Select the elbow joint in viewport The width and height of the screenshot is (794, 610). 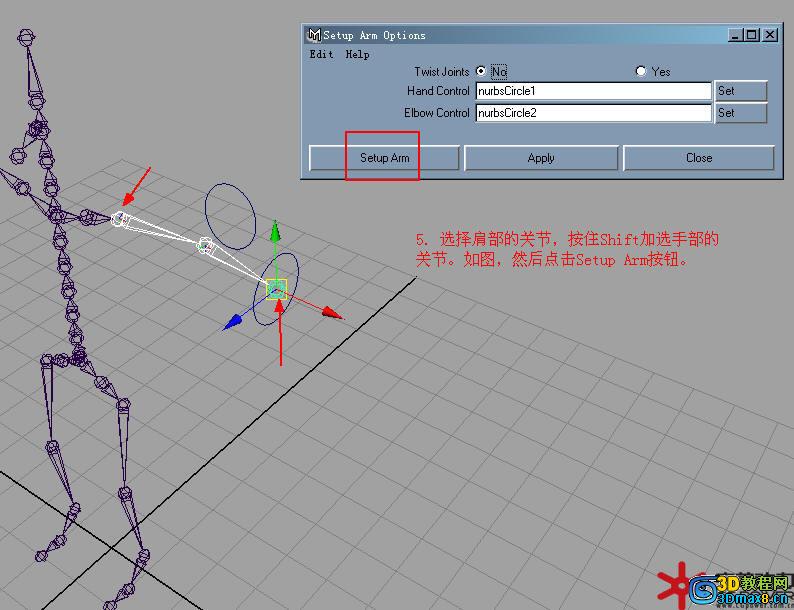(205, 246)
